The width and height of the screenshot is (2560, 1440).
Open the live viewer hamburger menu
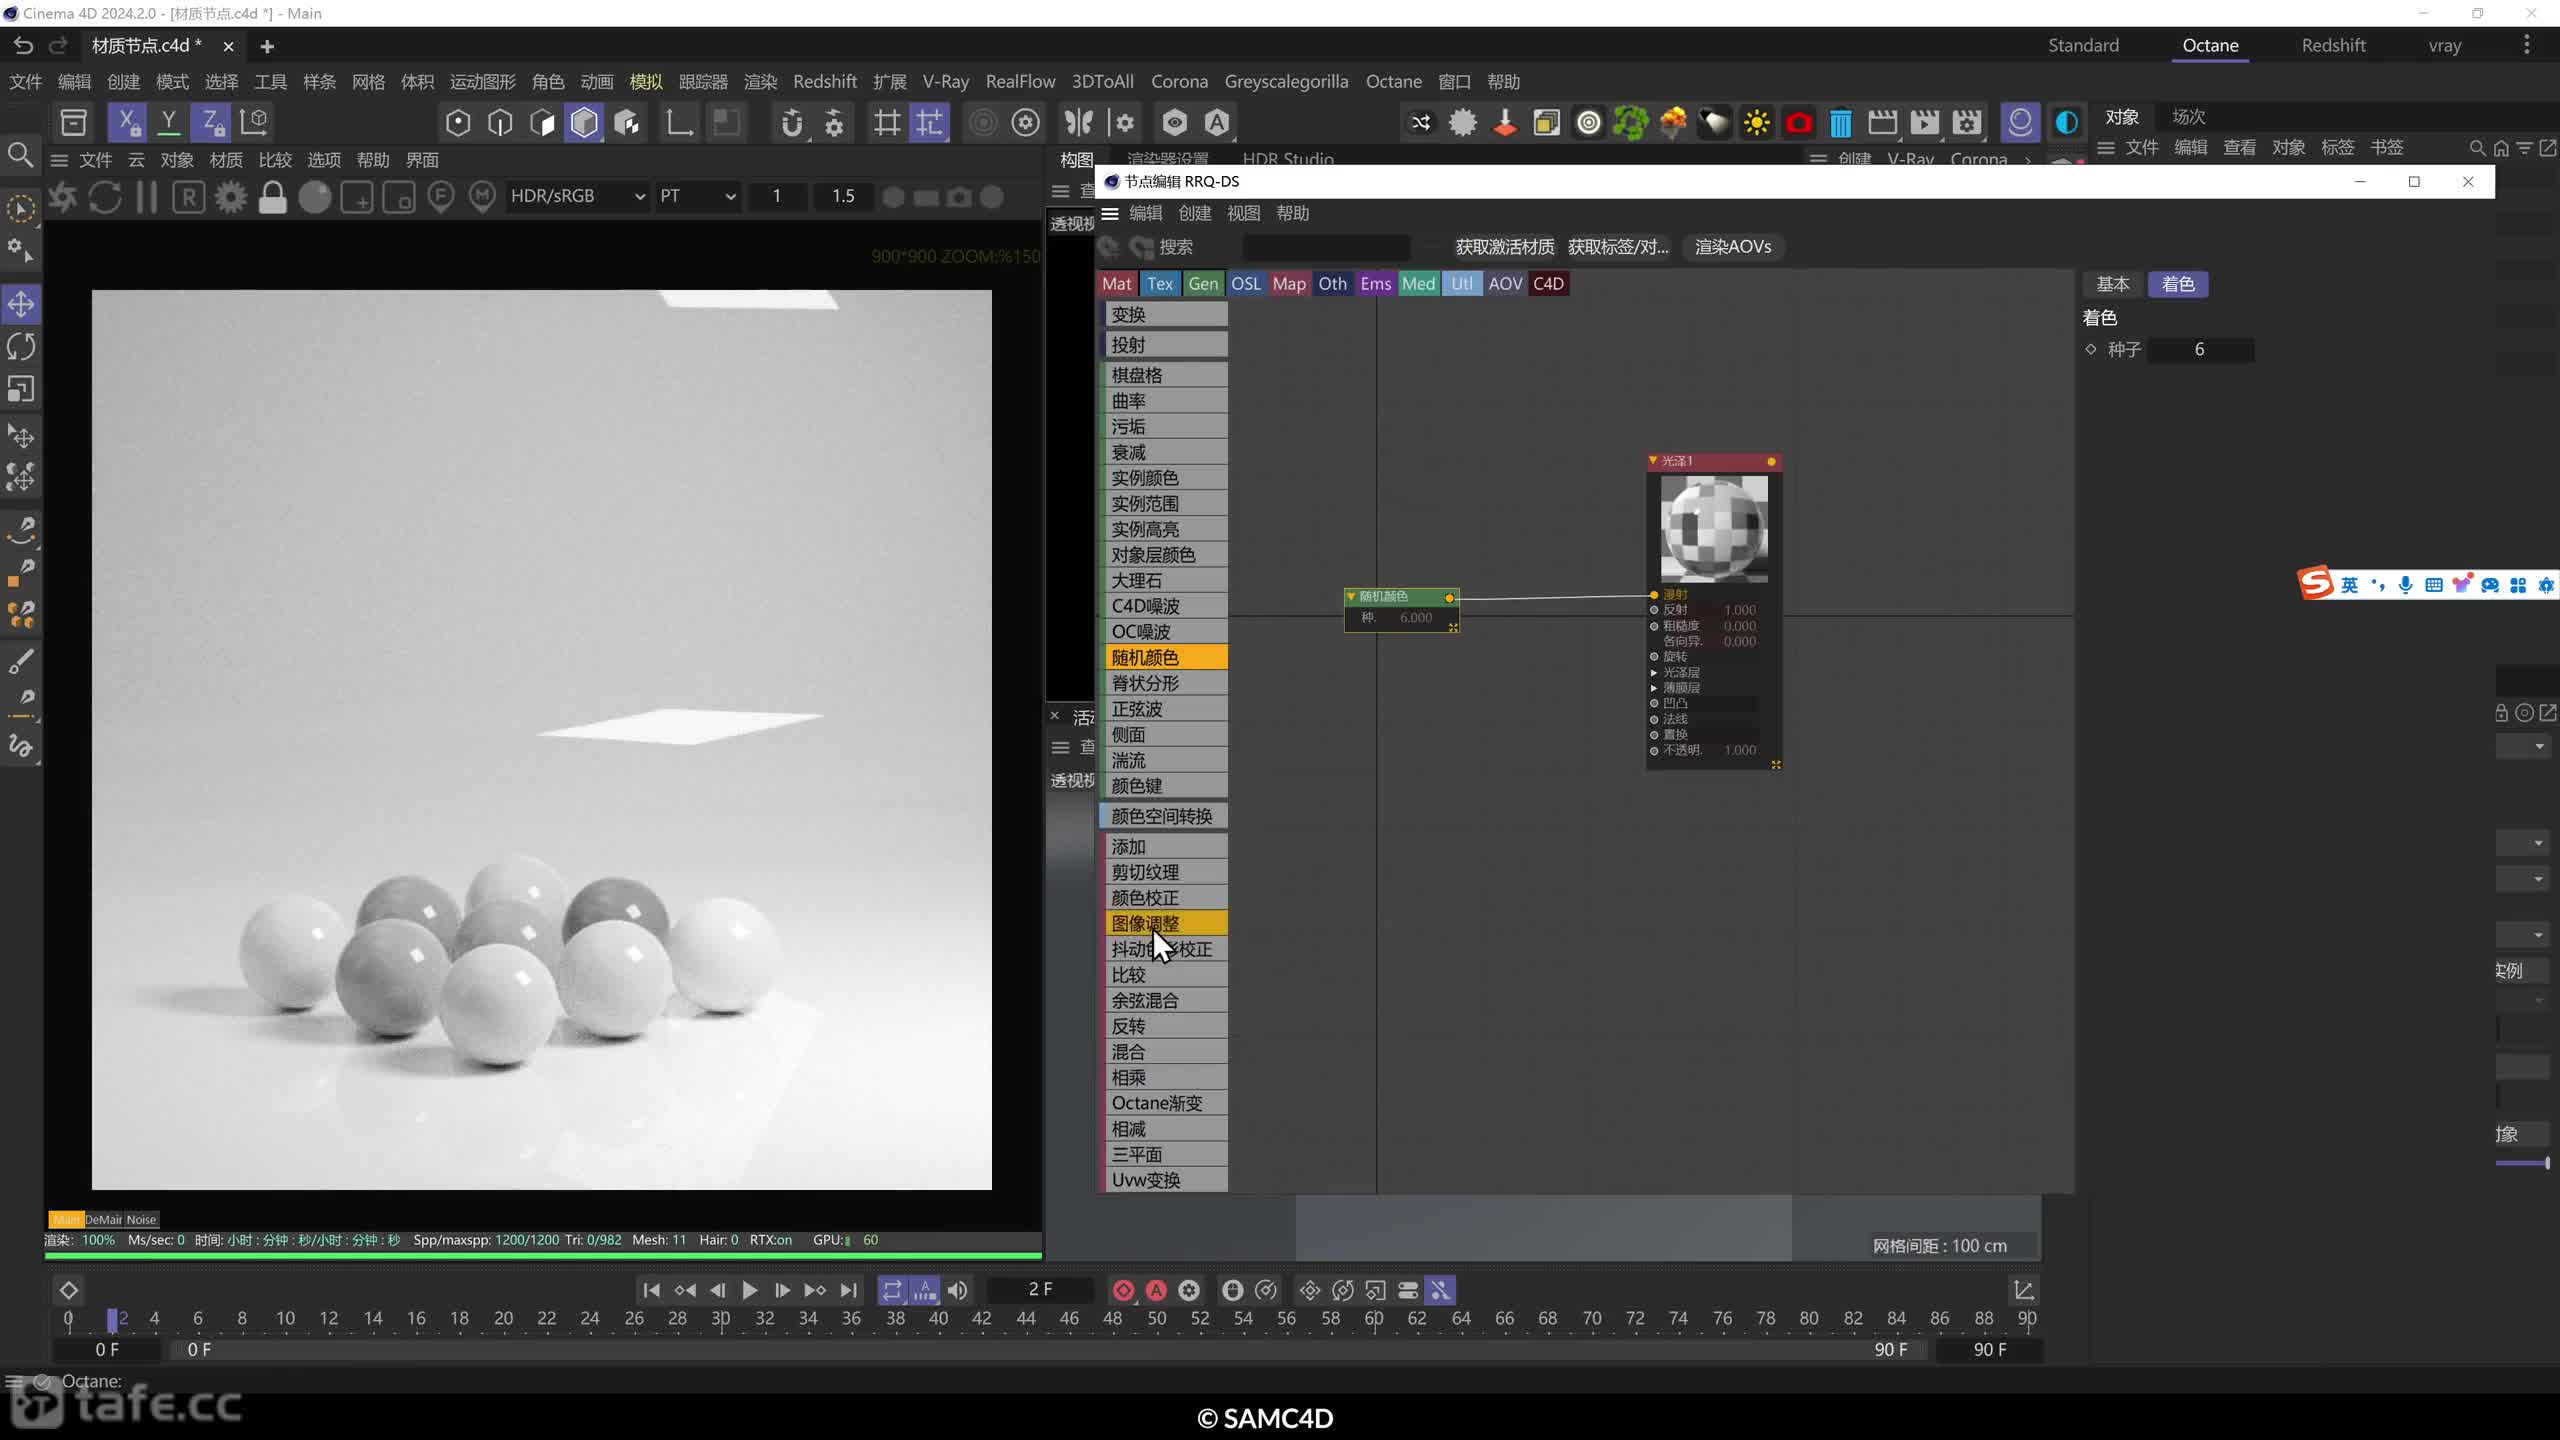(59, 160)
